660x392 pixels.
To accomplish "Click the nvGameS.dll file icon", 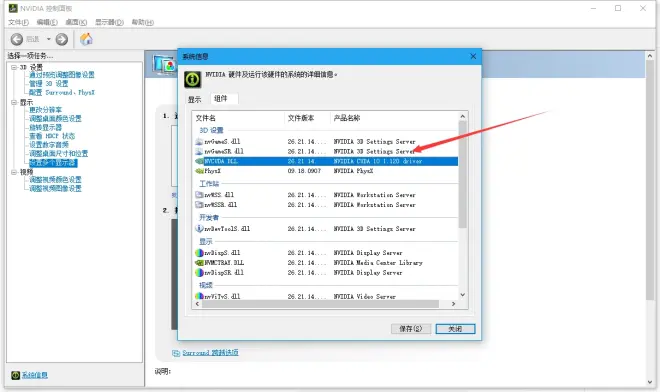I will coord(199,141).
